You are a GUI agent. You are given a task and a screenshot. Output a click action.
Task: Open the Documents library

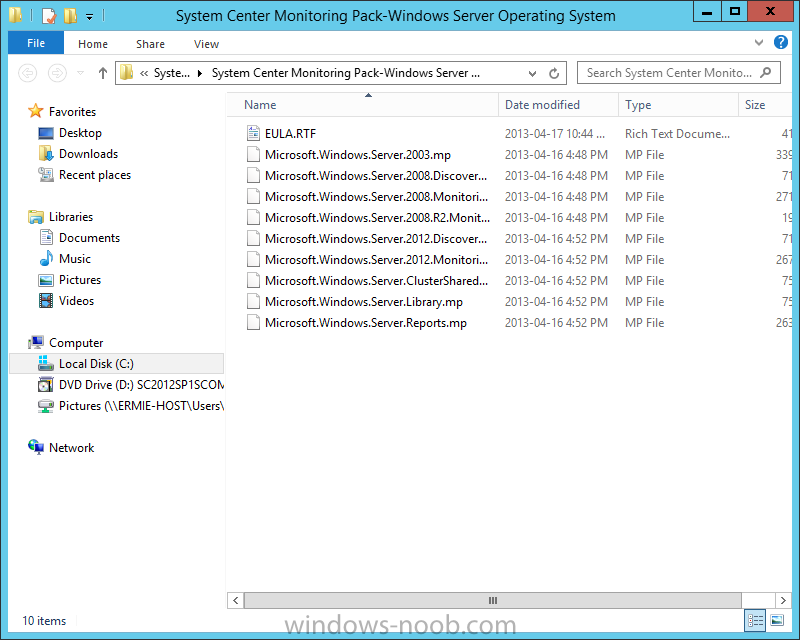(80, 237)
